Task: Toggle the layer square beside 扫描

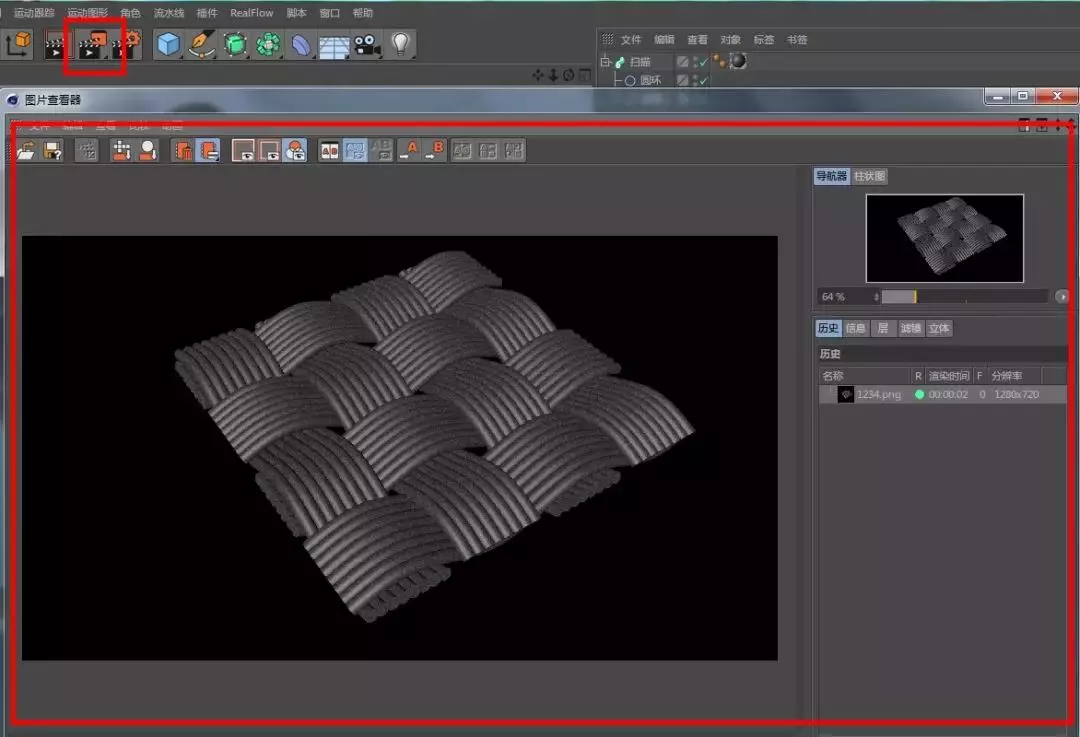Action: coord(682,62)
